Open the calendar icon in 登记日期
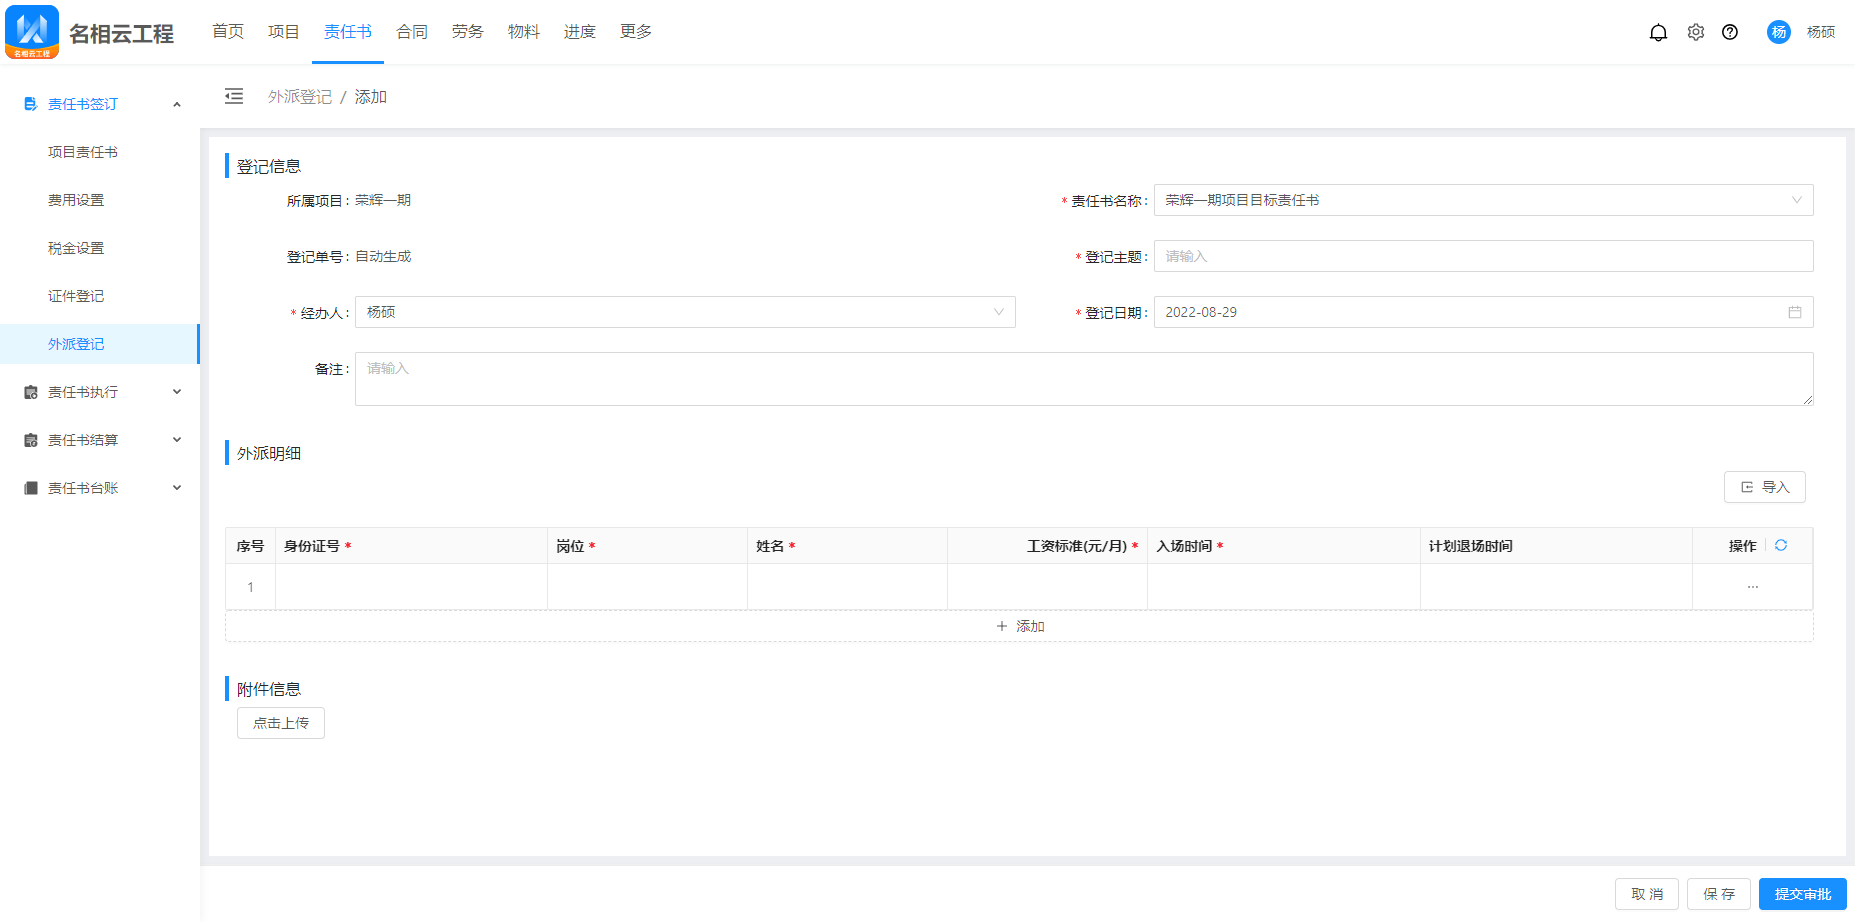Image resolution: width=1855 pixels, height=922 pixels. (x=1795, y=312)
